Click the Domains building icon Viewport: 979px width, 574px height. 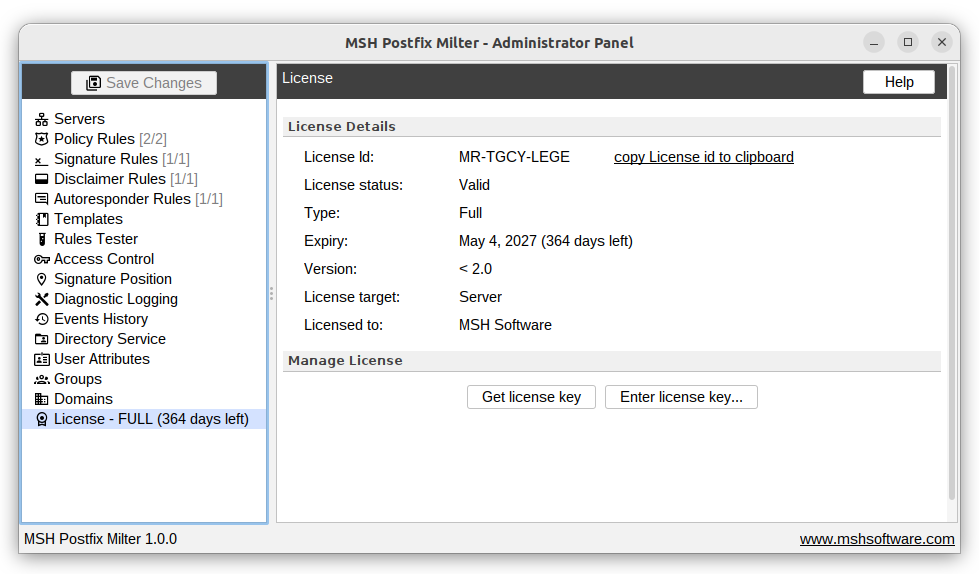41,399
